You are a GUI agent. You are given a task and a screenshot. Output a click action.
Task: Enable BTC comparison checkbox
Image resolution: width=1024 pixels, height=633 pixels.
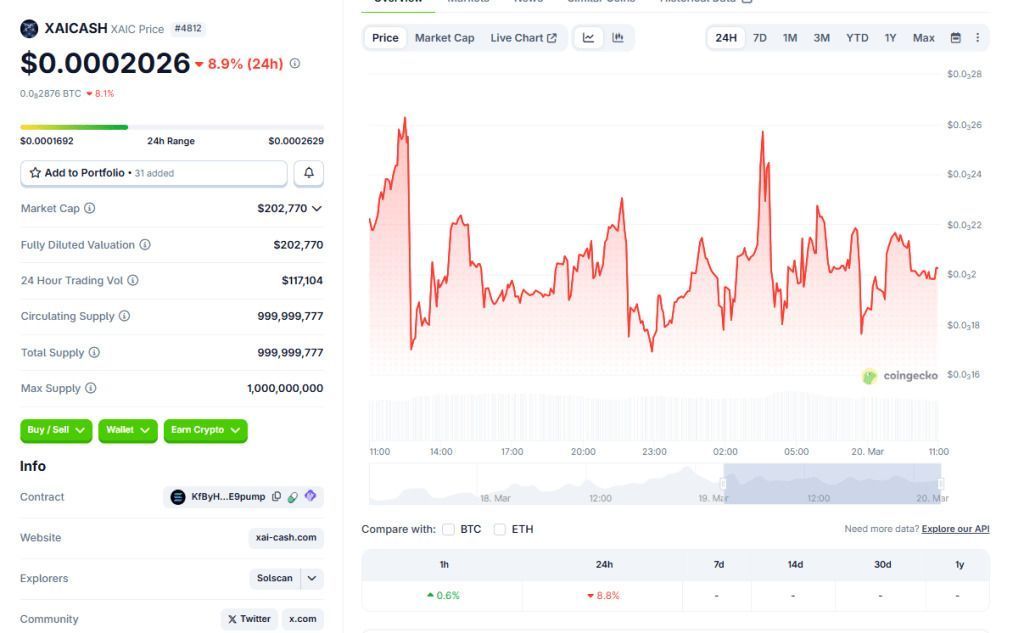(449, 529)
